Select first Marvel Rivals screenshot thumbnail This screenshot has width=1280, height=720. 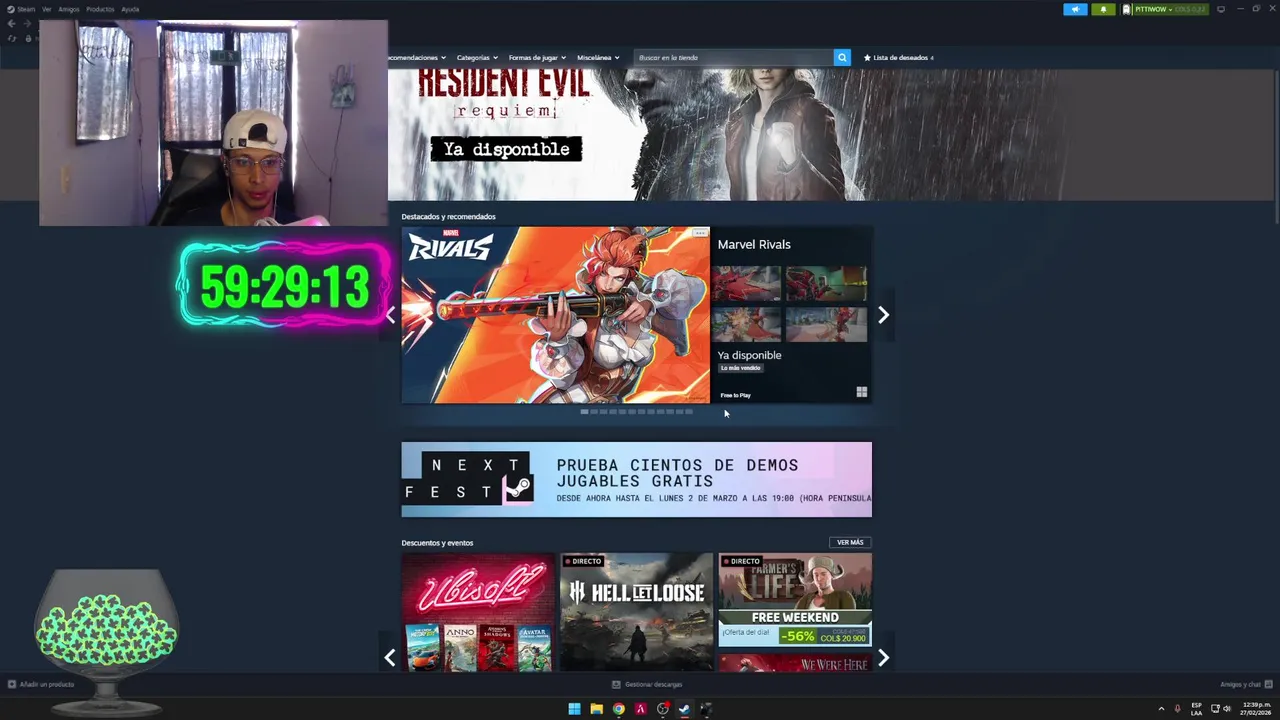coord(746,283)
